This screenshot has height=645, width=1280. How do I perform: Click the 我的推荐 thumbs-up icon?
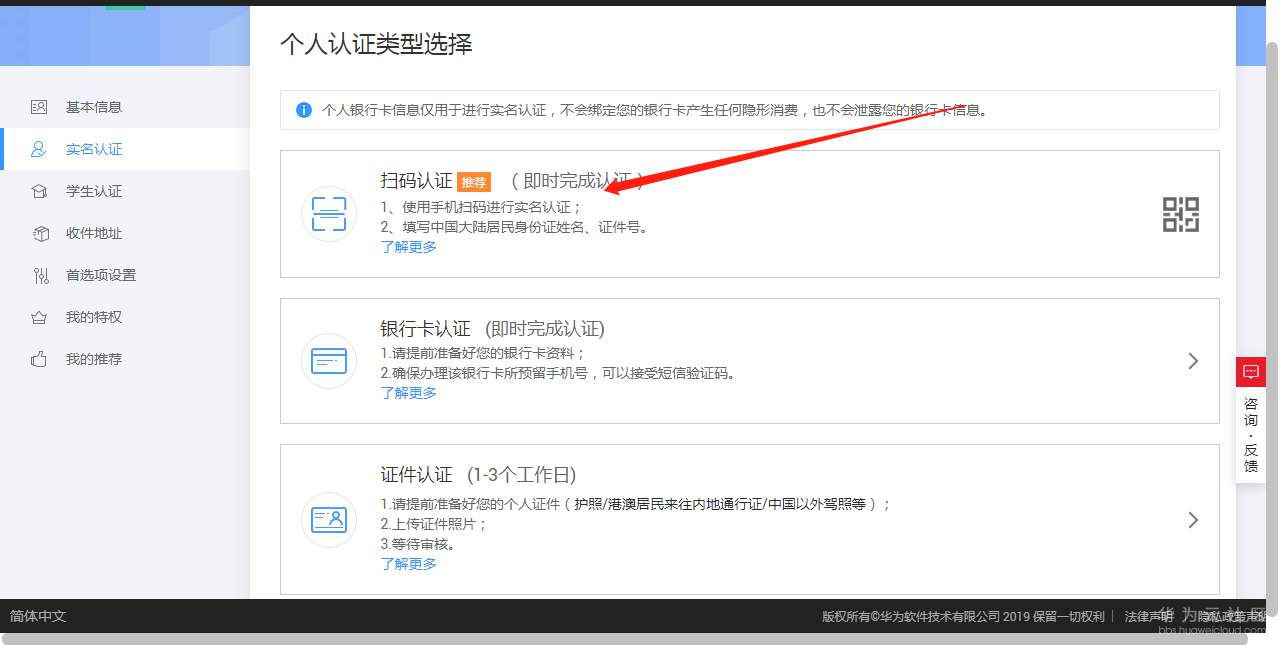(40, 359)
